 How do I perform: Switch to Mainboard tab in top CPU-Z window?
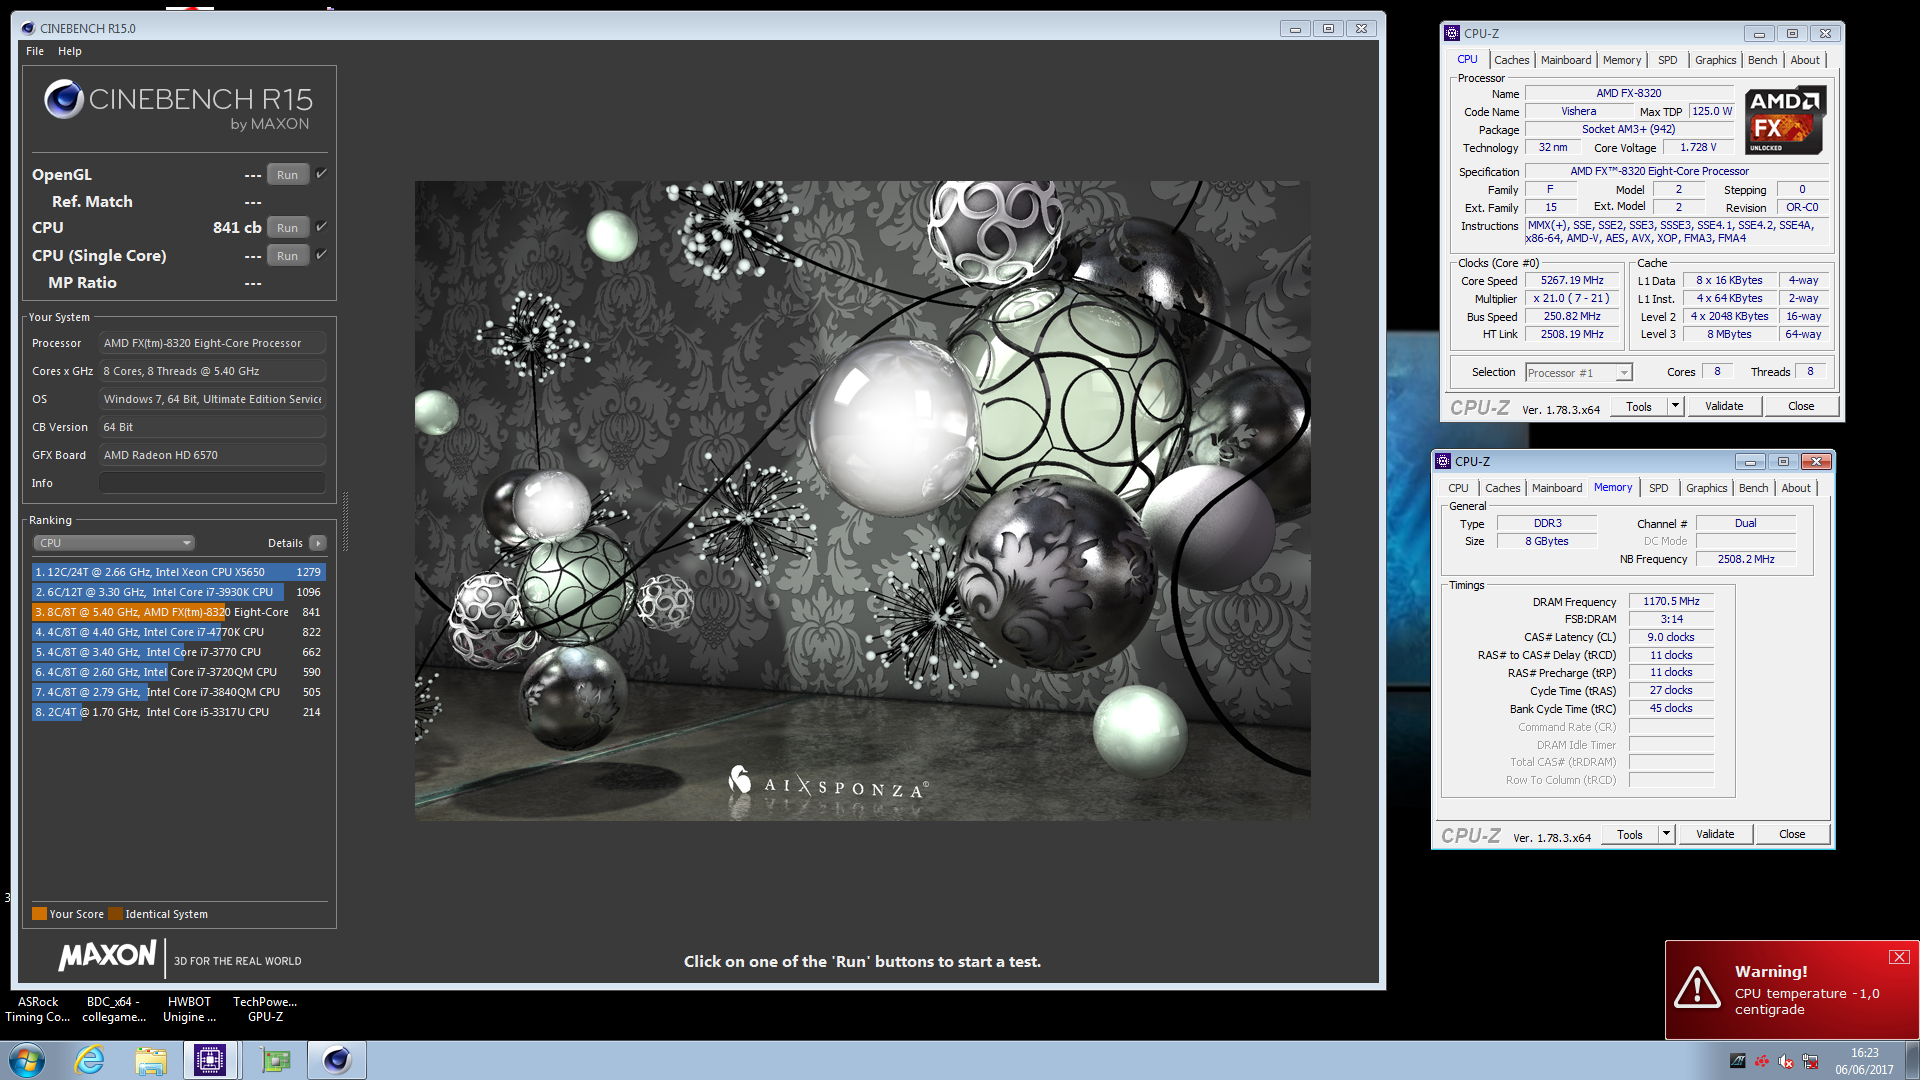(x=1565, y=60)
